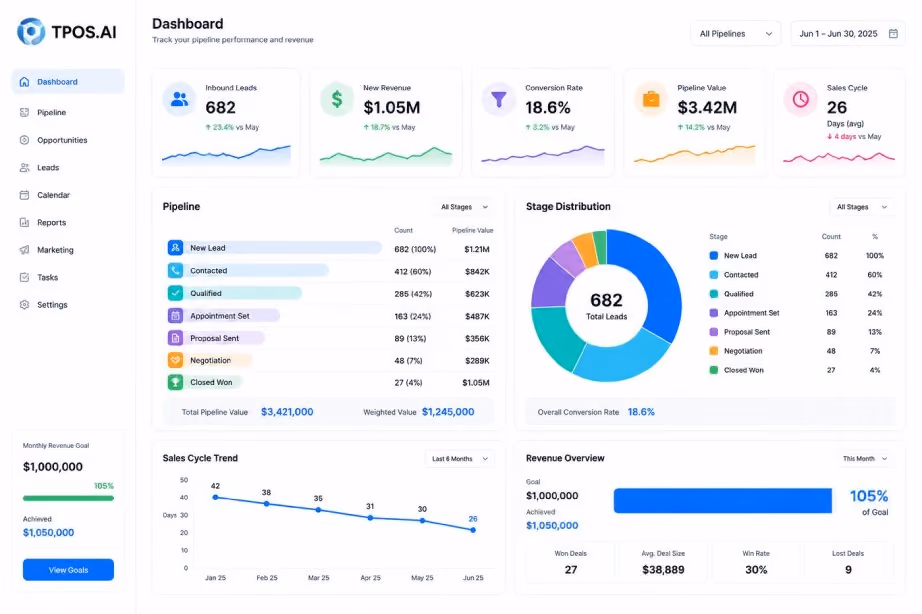
Task: Open the All Pipelines dropdown
Action: point(736,34)
